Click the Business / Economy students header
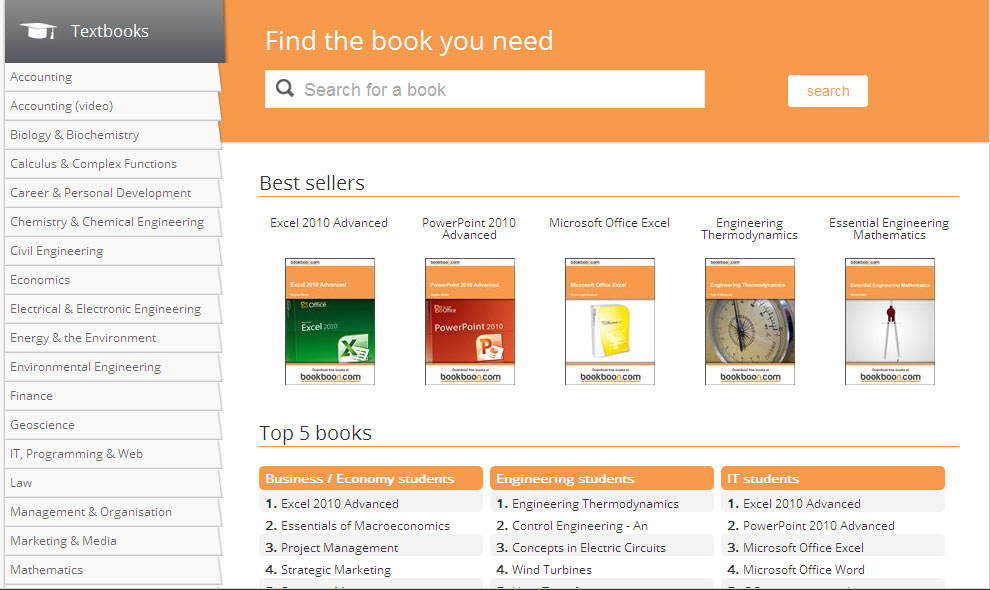The width and height of the screenshot is (990, 590). click(x=371, y=478)
